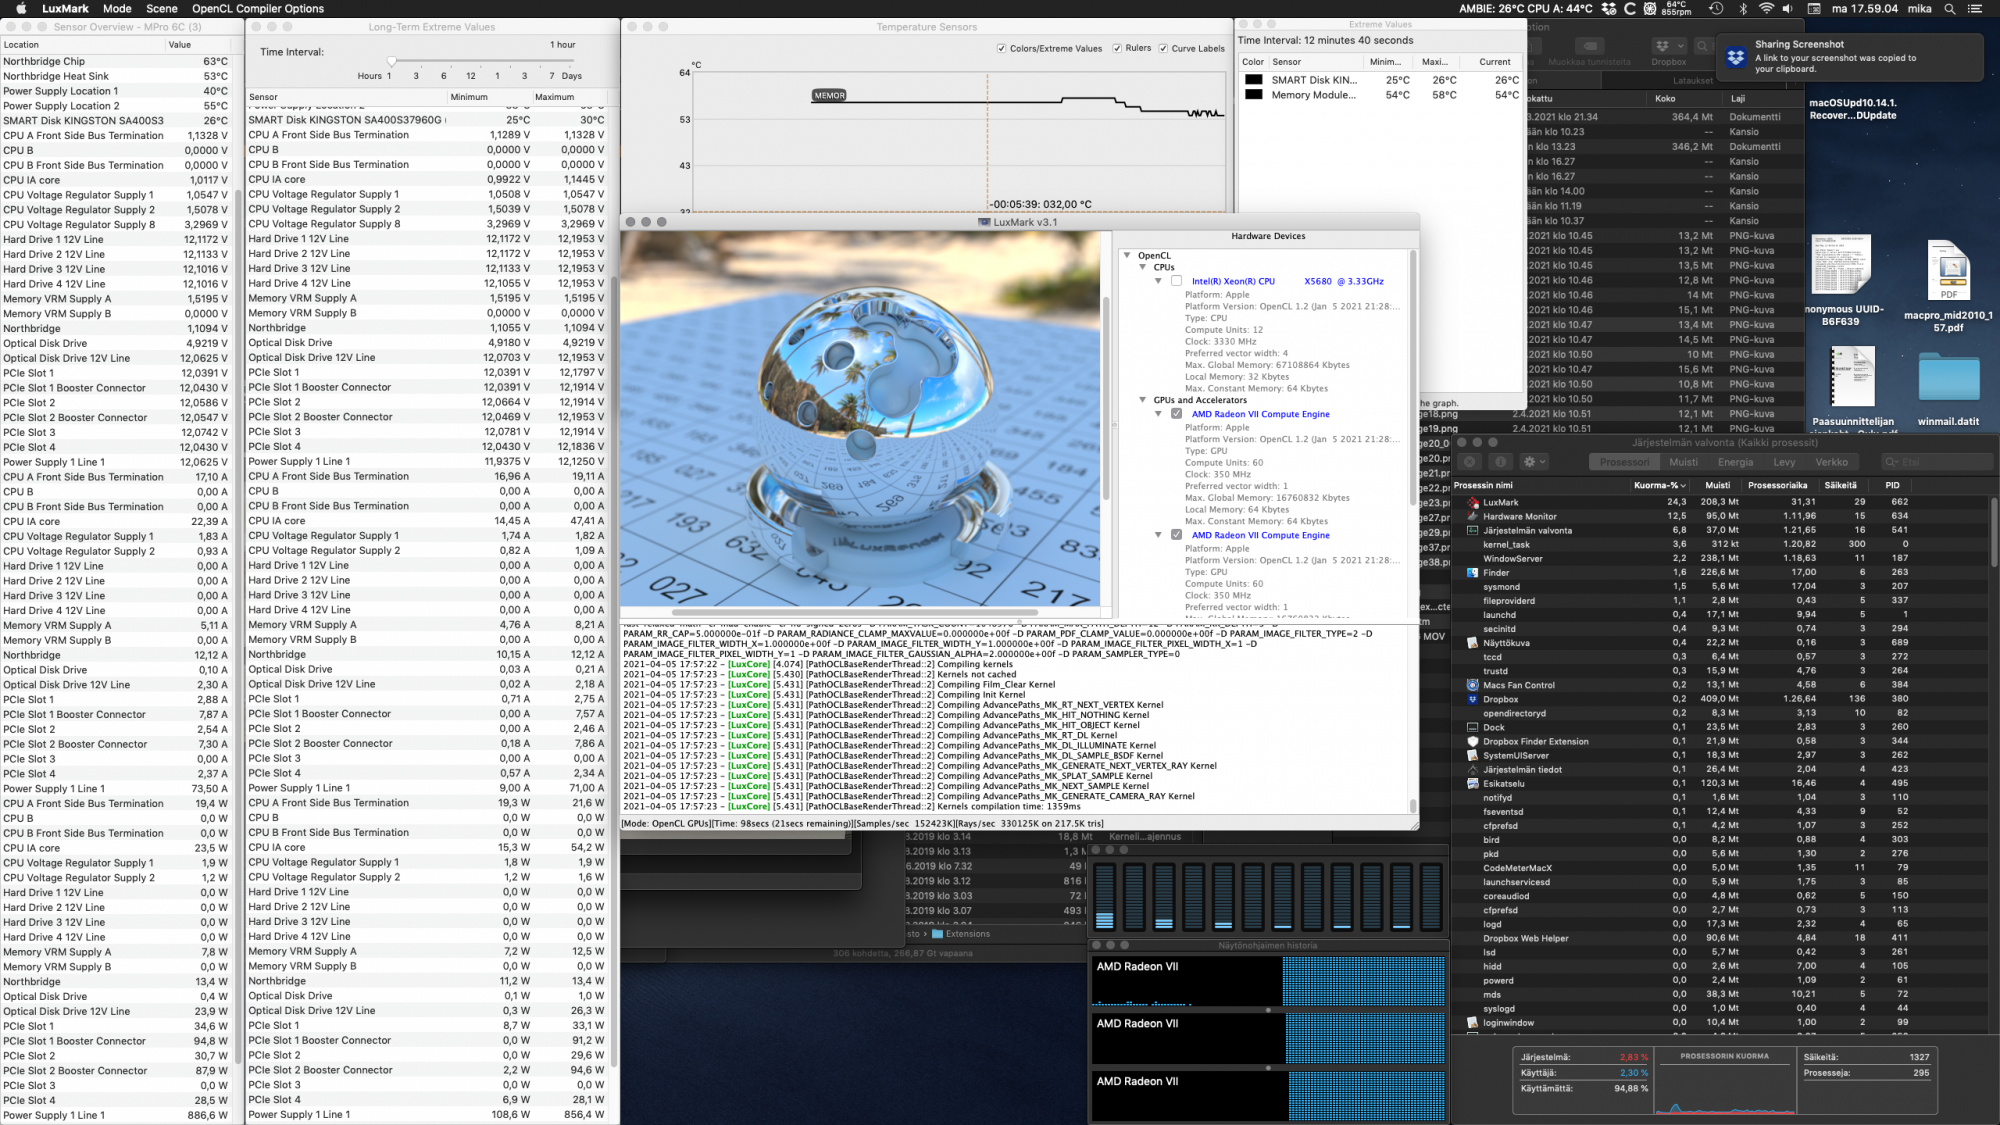
Task: Click the process info button in Activity Monitor
Action: coord(1500,462)
